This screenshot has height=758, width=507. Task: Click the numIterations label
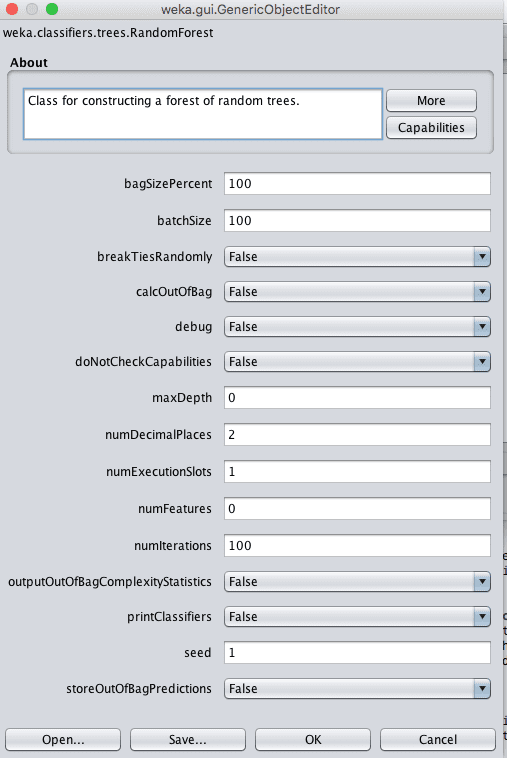[x=173, y=546]
